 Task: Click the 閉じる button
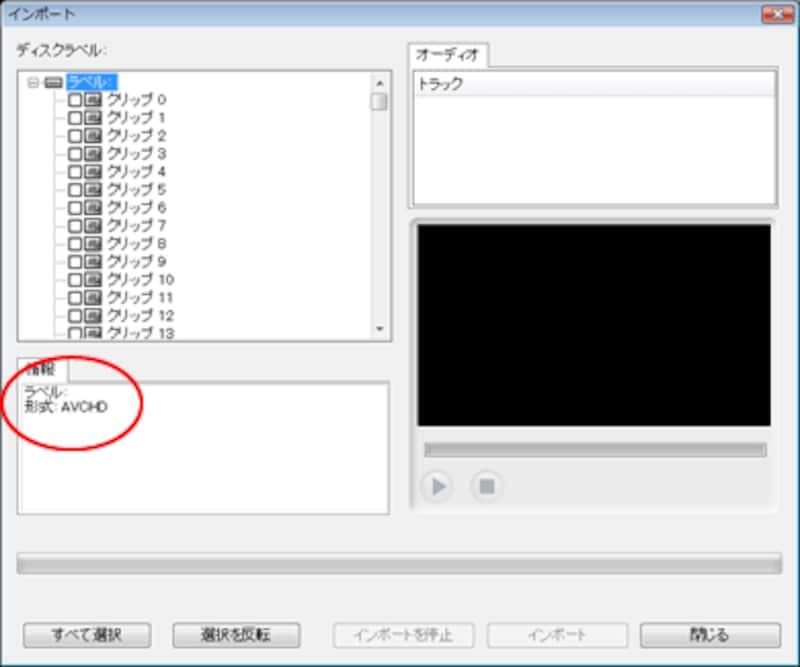click(710, 635)
